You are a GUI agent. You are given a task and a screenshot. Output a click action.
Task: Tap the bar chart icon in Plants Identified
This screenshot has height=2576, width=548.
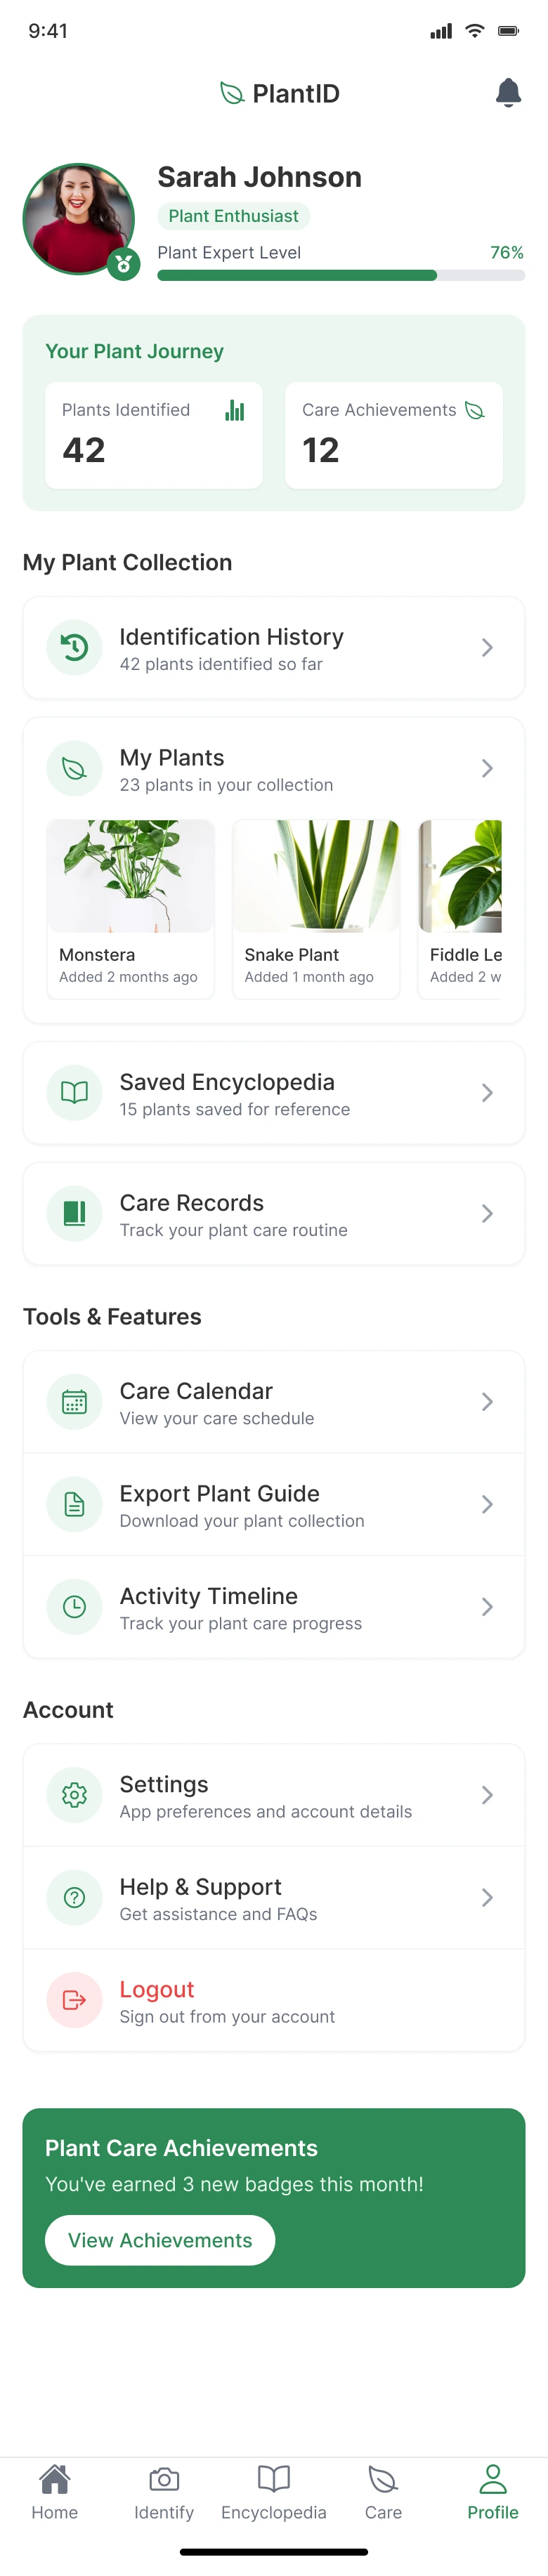[x=235, y=410]
